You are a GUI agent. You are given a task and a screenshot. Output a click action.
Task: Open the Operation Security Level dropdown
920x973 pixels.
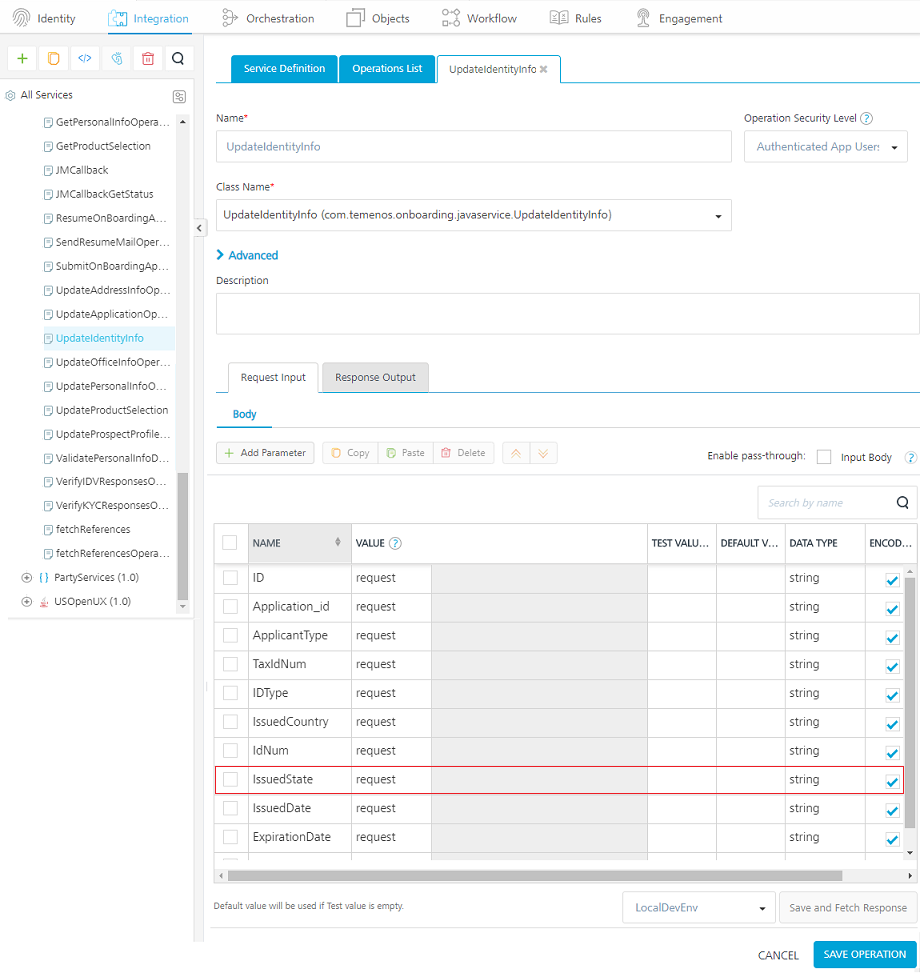[825, 147]
